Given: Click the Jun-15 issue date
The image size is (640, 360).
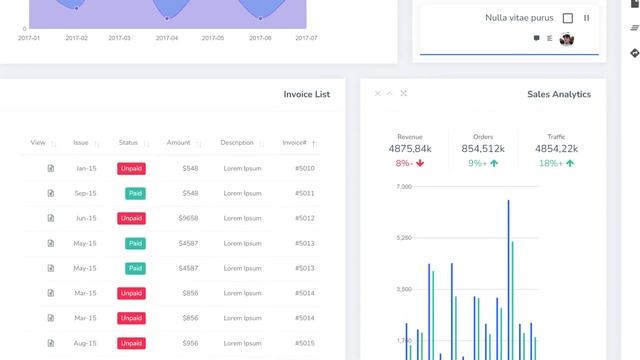Looking at the screenshot, I should (x=86, y=218).
